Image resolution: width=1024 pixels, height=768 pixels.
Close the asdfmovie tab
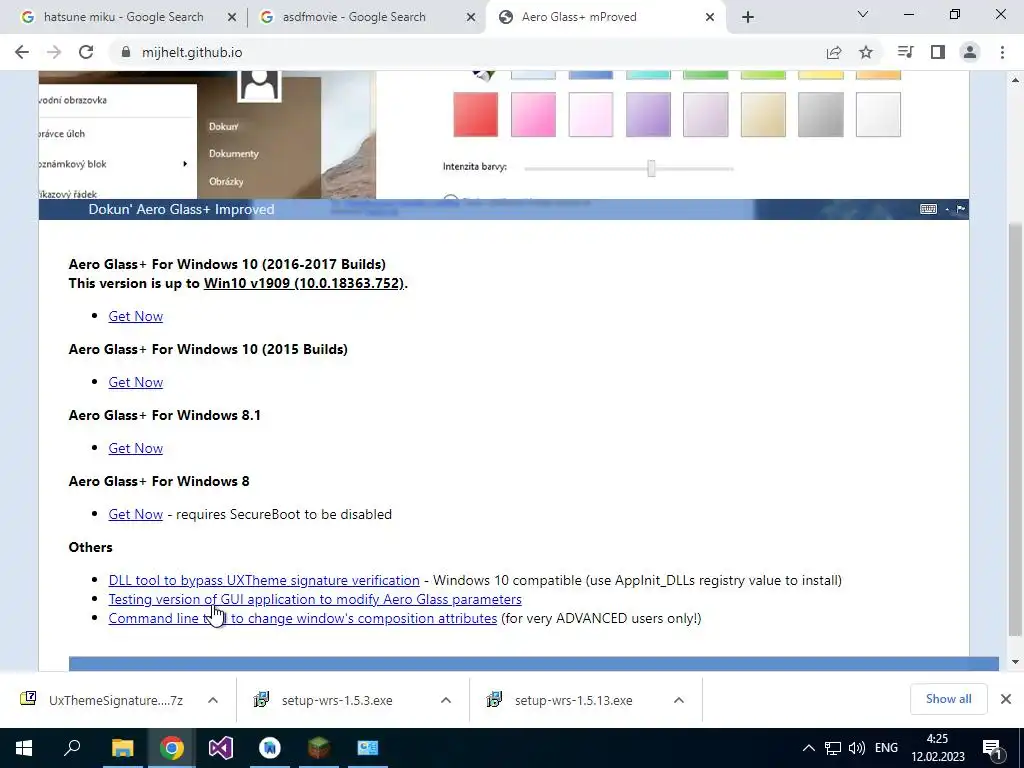(471, 17)
